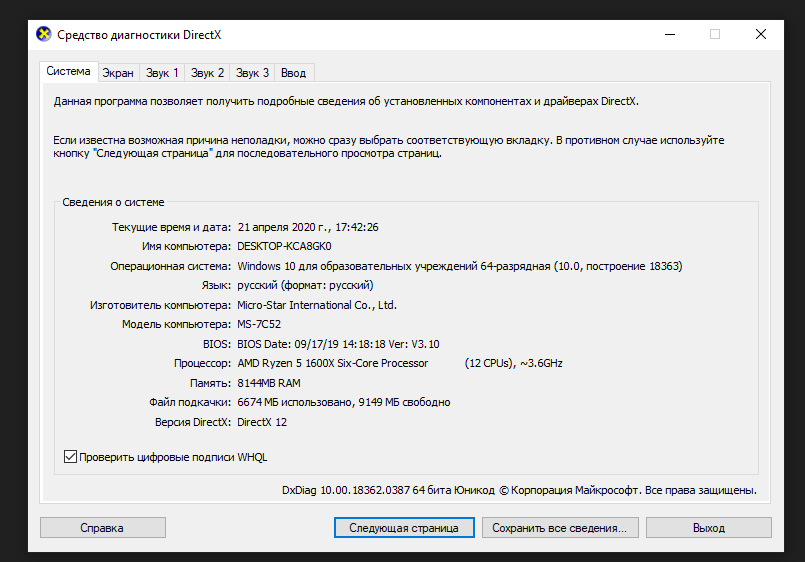Open the Звук 2 tab
This screenshot has width=805, height=562.
(x=207, y=73)
